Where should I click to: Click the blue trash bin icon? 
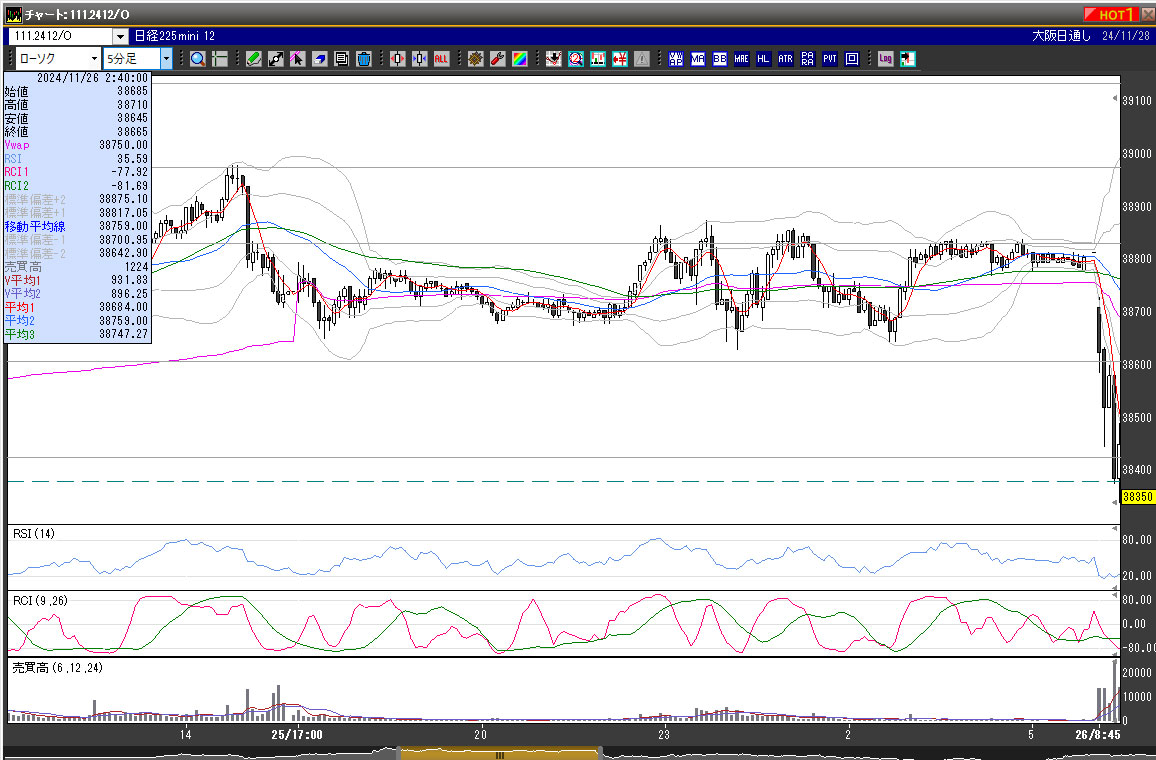coord(363,59)
